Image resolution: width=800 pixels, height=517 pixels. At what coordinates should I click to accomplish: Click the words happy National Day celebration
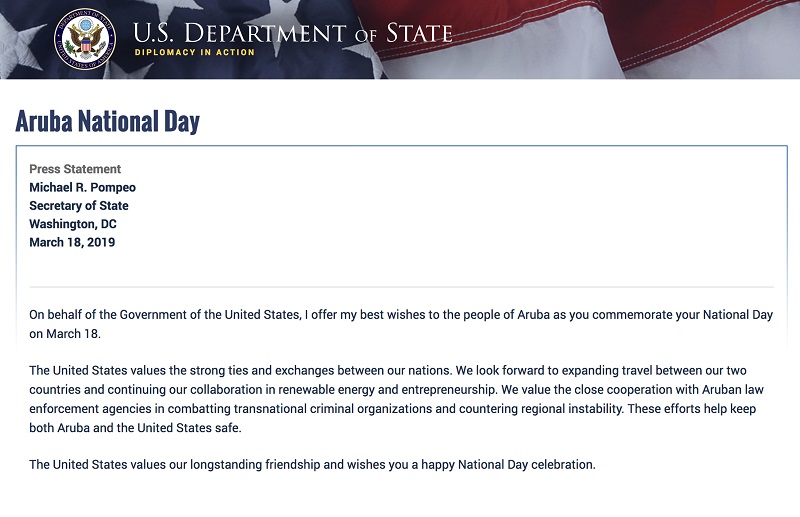pyautogui.click(x=508, y=465)
